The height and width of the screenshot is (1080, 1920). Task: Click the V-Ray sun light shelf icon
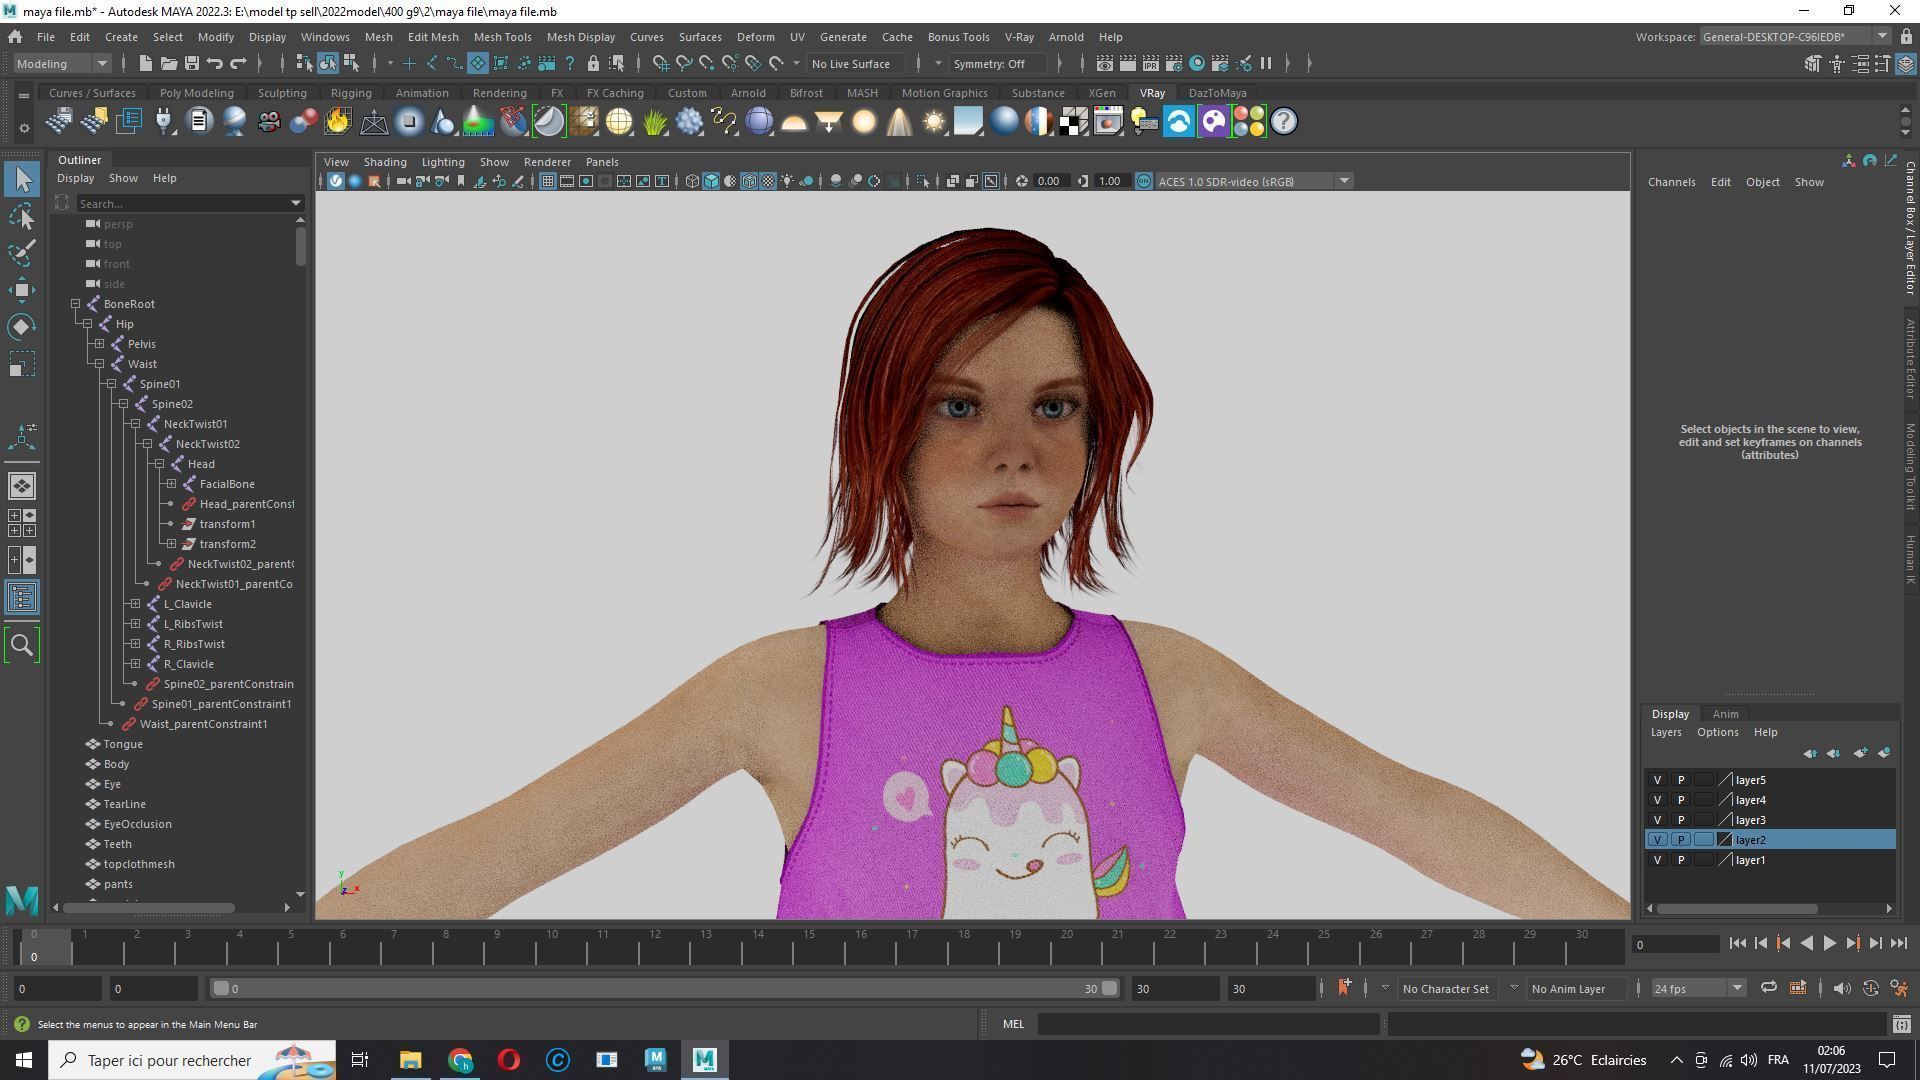[933, 122]
